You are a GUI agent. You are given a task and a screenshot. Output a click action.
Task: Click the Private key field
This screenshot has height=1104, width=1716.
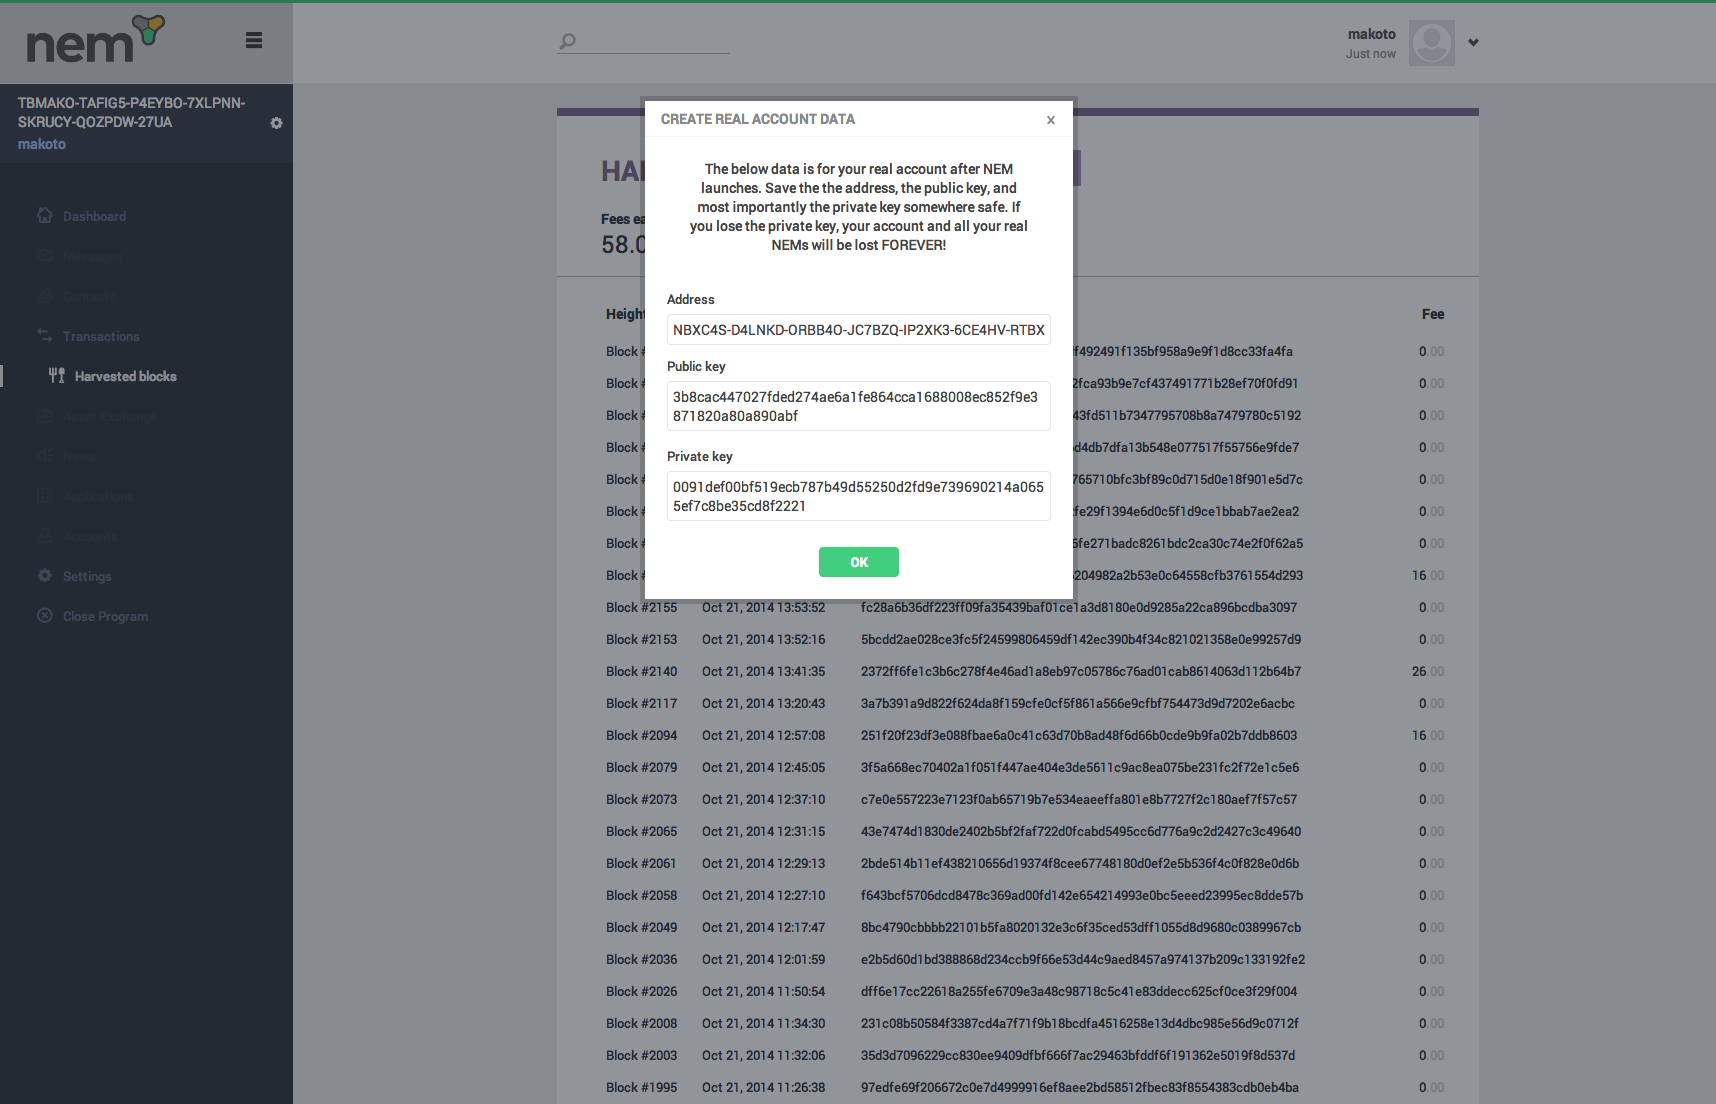pyautogui.click(x=859, y=496)
